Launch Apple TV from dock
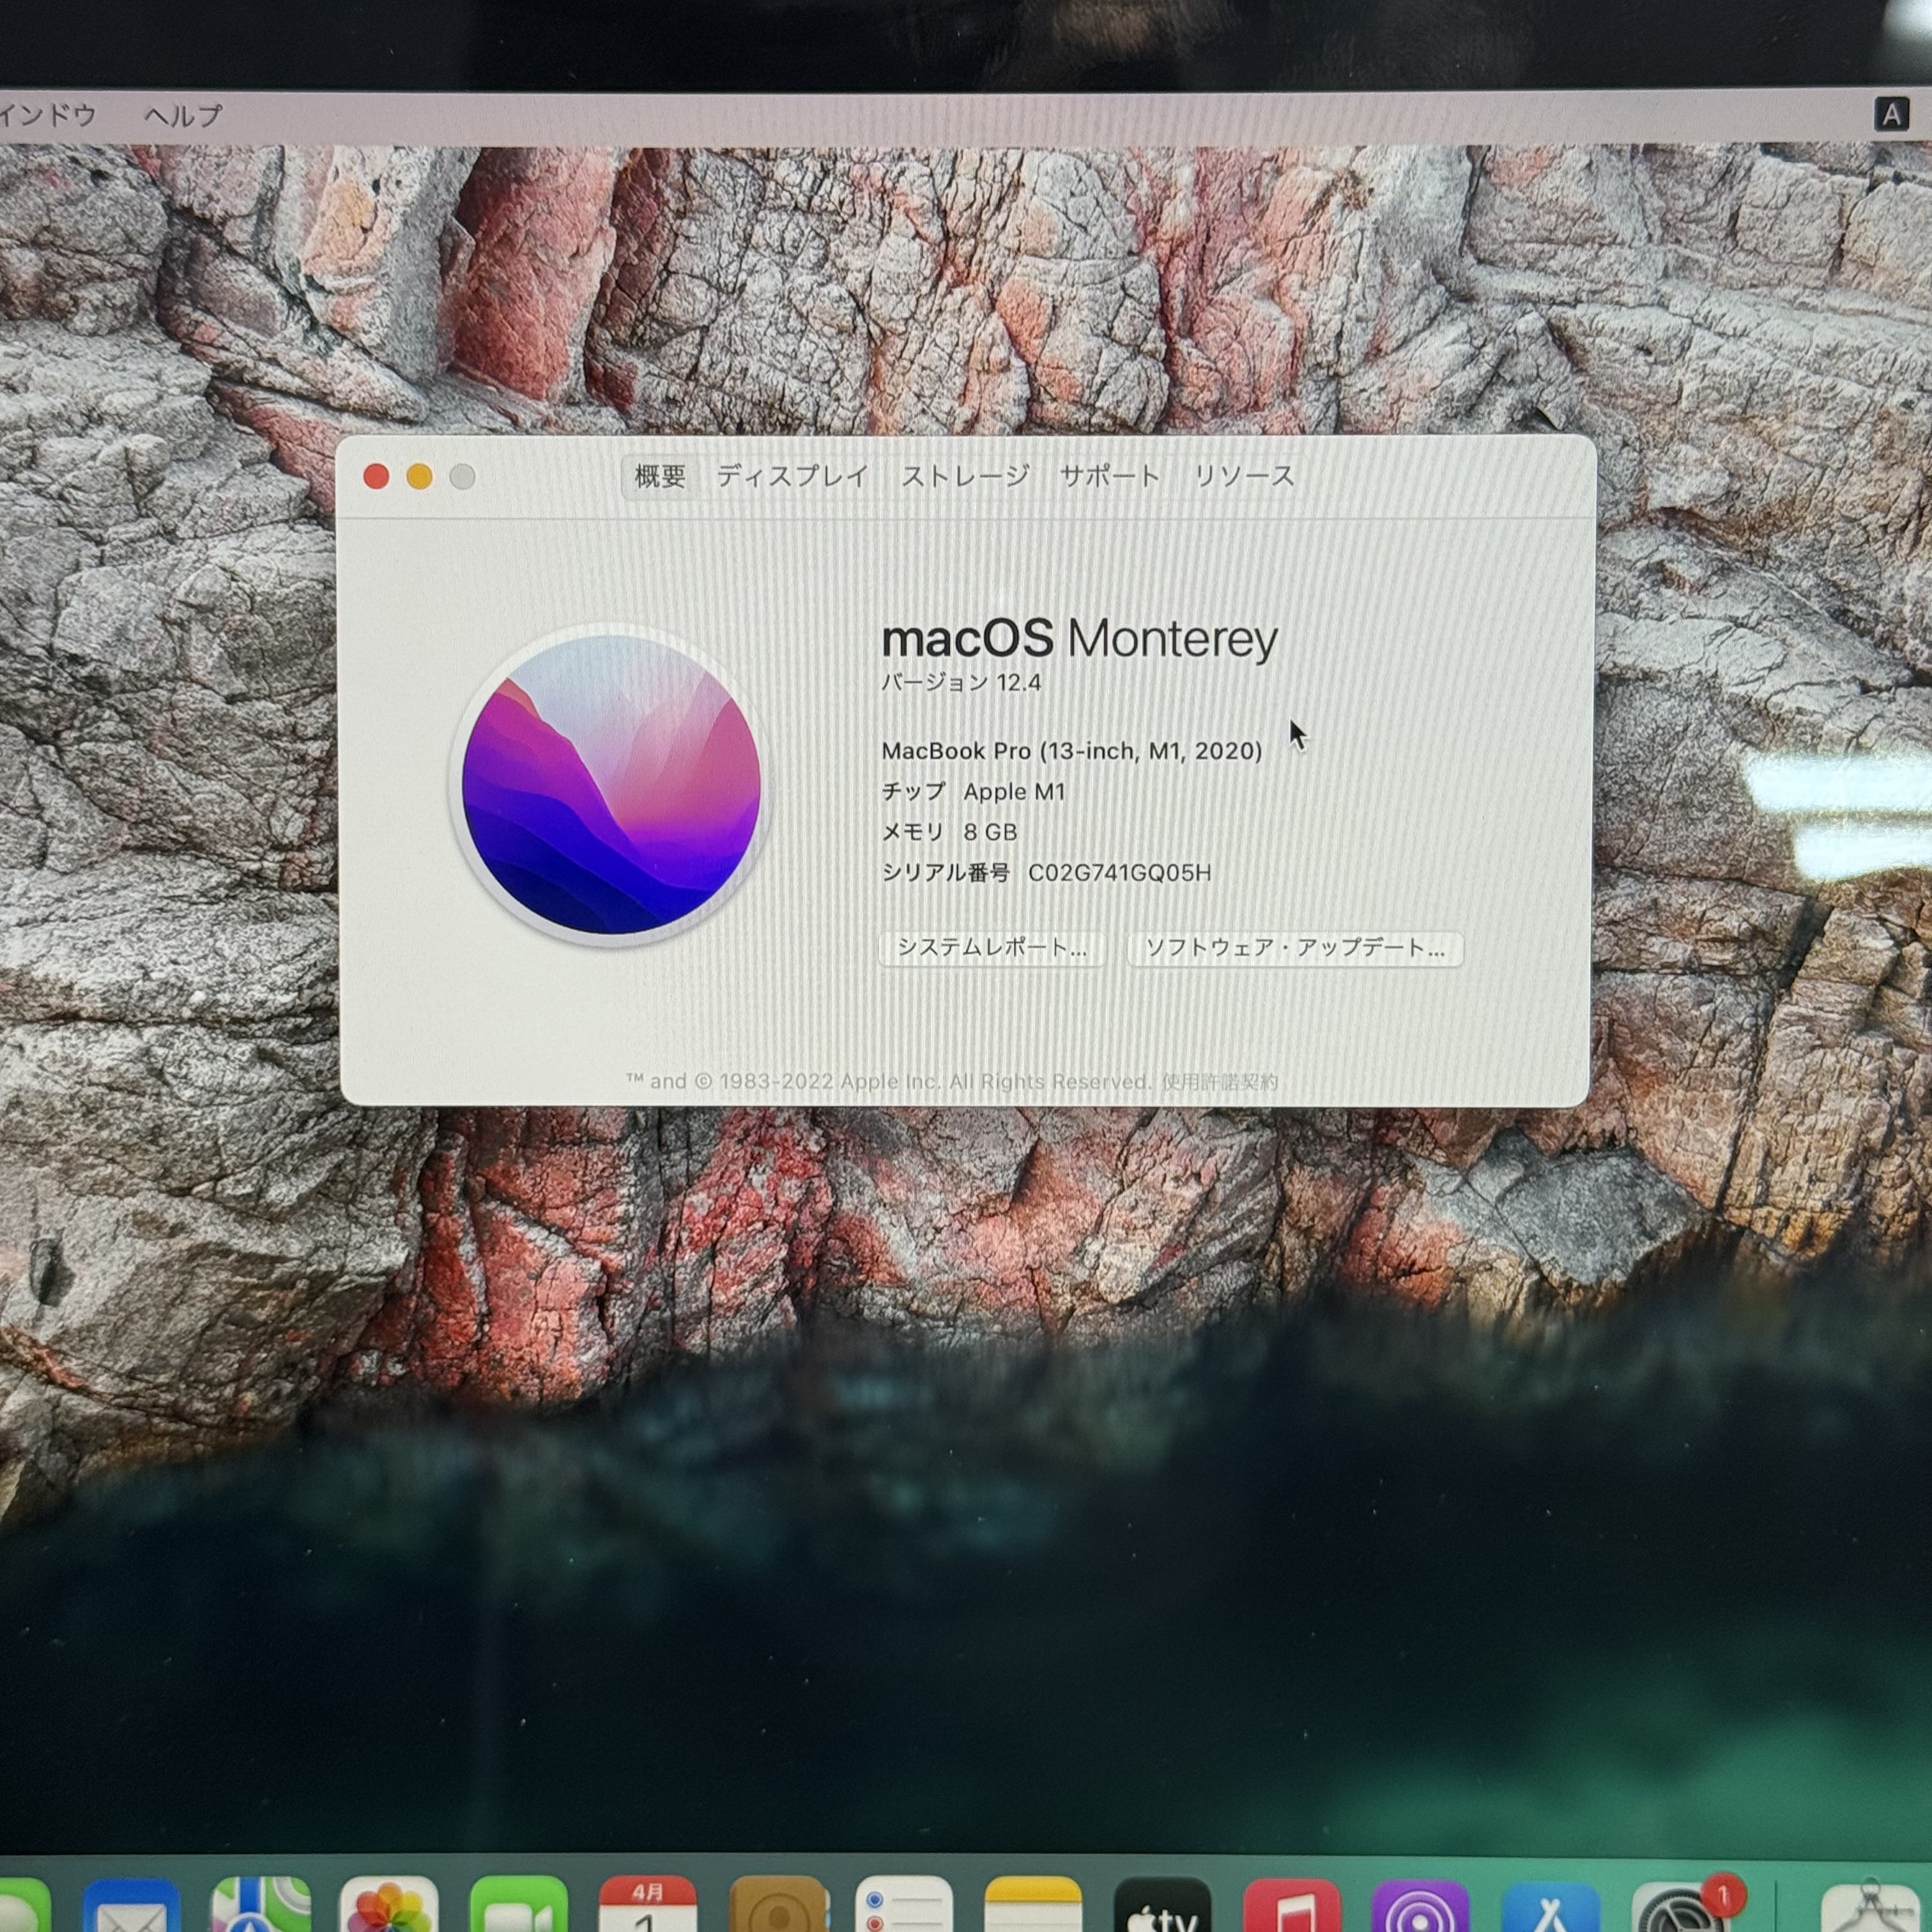 pyautogui.click(x=1162, y=1905)
